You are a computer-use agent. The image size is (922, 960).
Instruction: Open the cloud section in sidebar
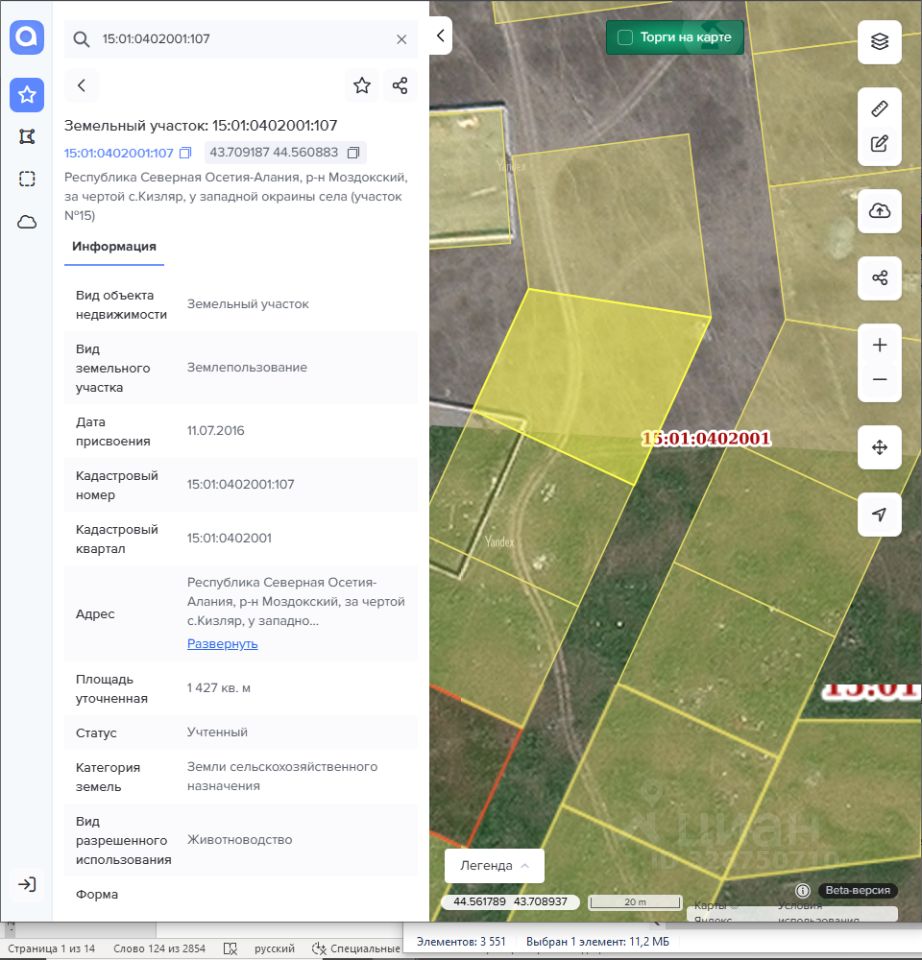coord(26,222)
